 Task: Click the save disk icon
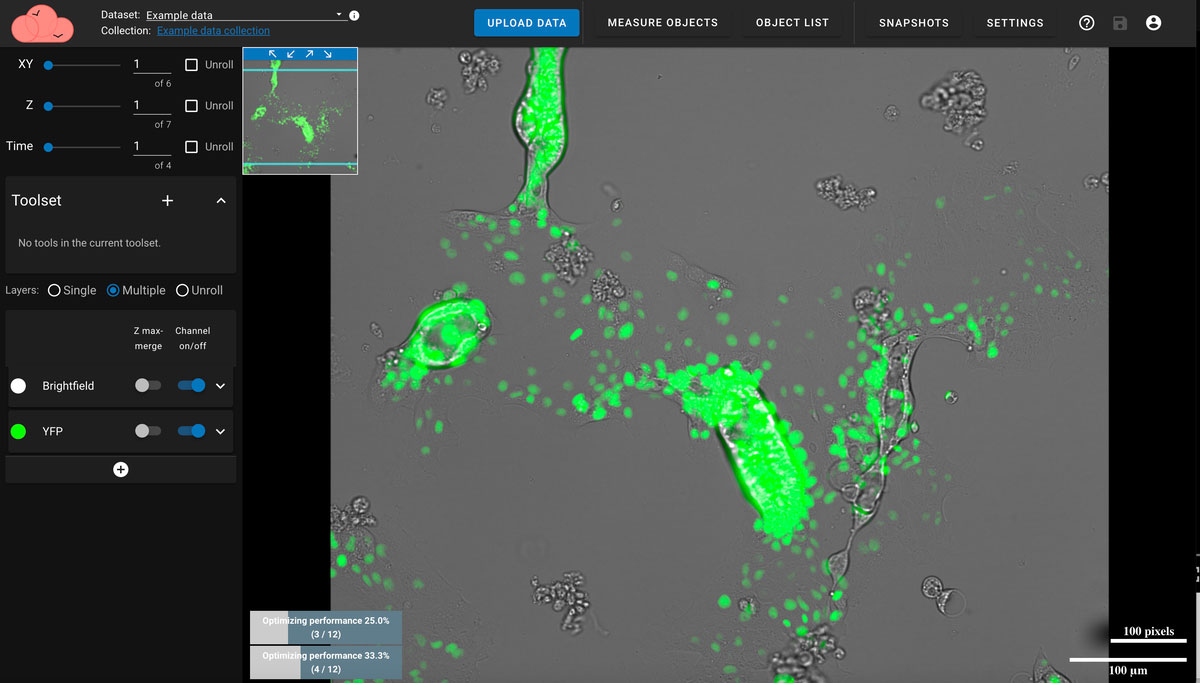1120,23
